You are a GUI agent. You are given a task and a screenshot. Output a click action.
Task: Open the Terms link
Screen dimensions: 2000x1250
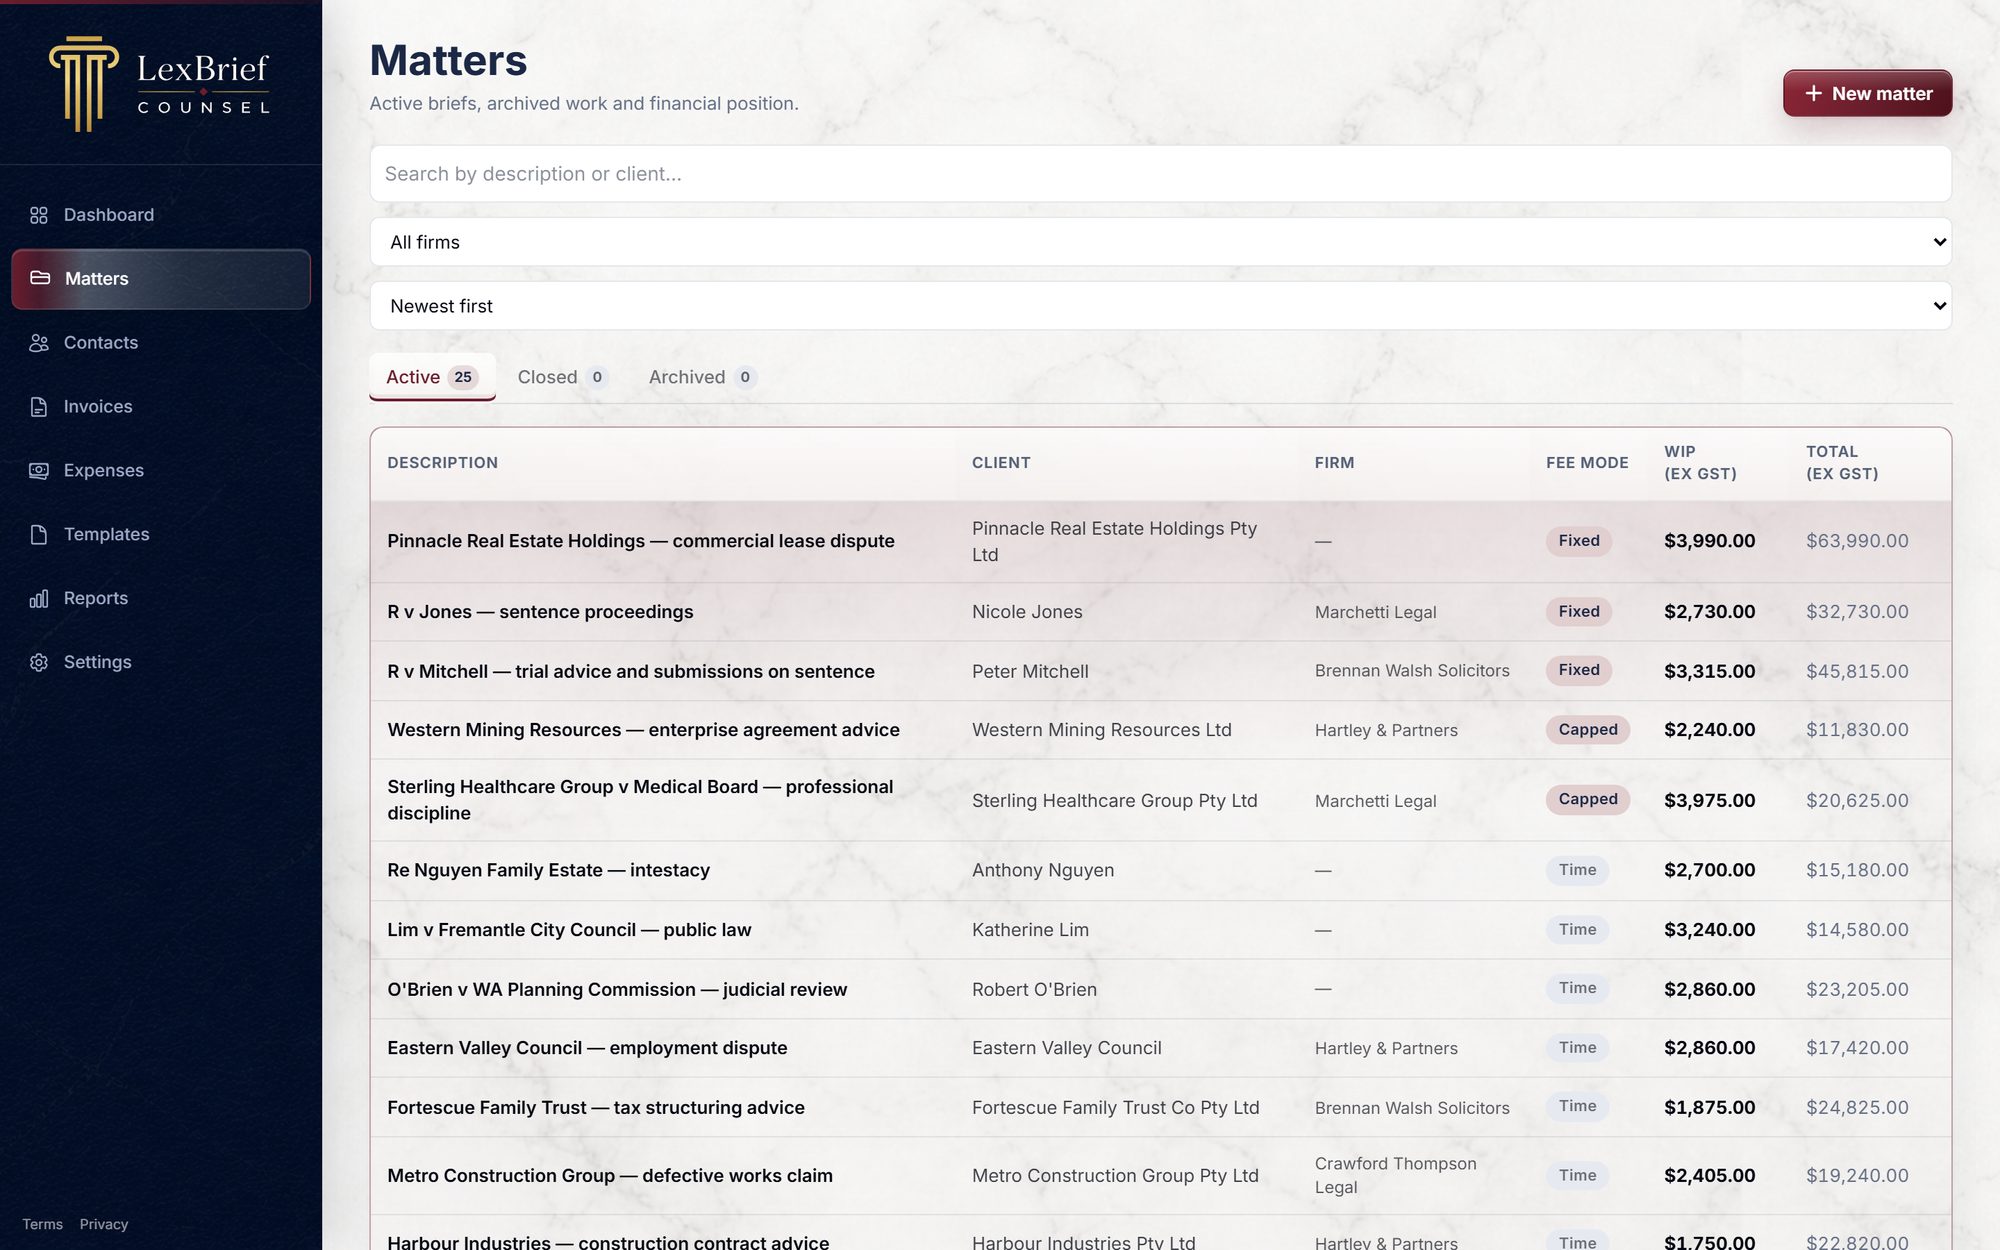[43, 1224]
